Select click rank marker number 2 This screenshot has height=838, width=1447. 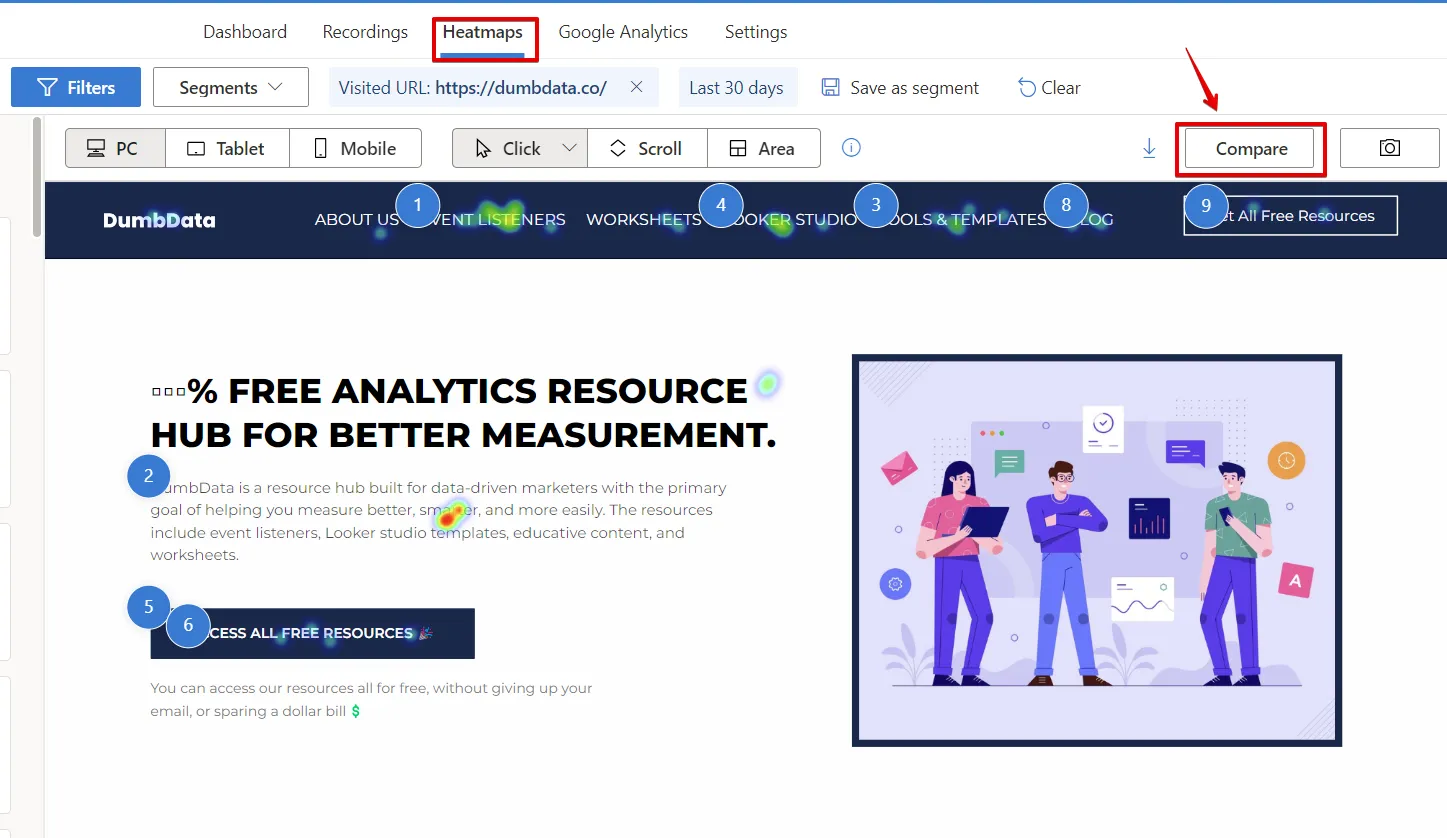tap(149, 476)
